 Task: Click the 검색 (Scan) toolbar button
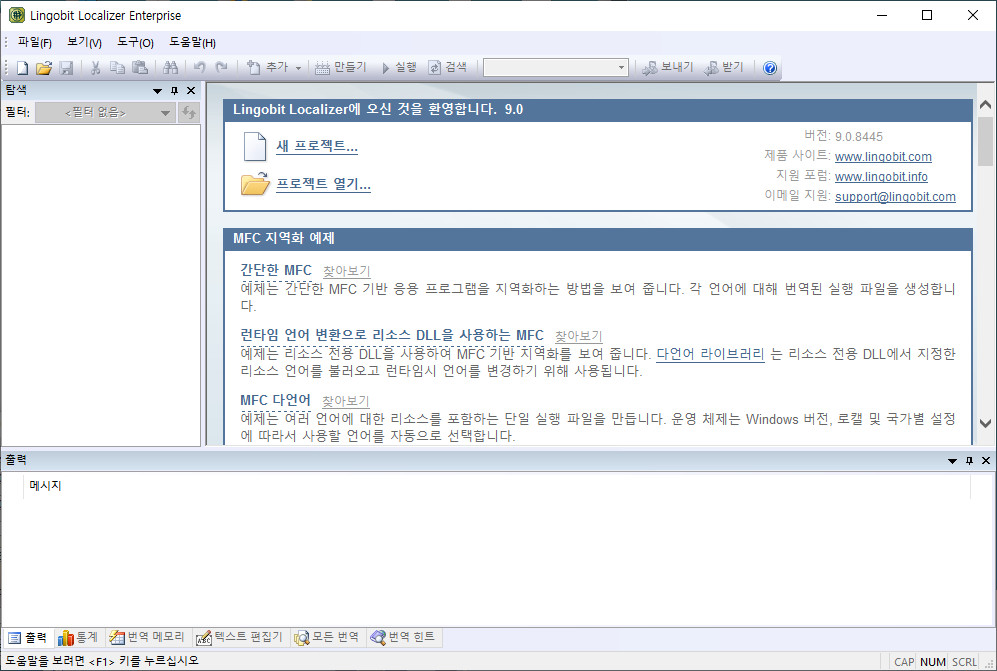coord(448,67)
